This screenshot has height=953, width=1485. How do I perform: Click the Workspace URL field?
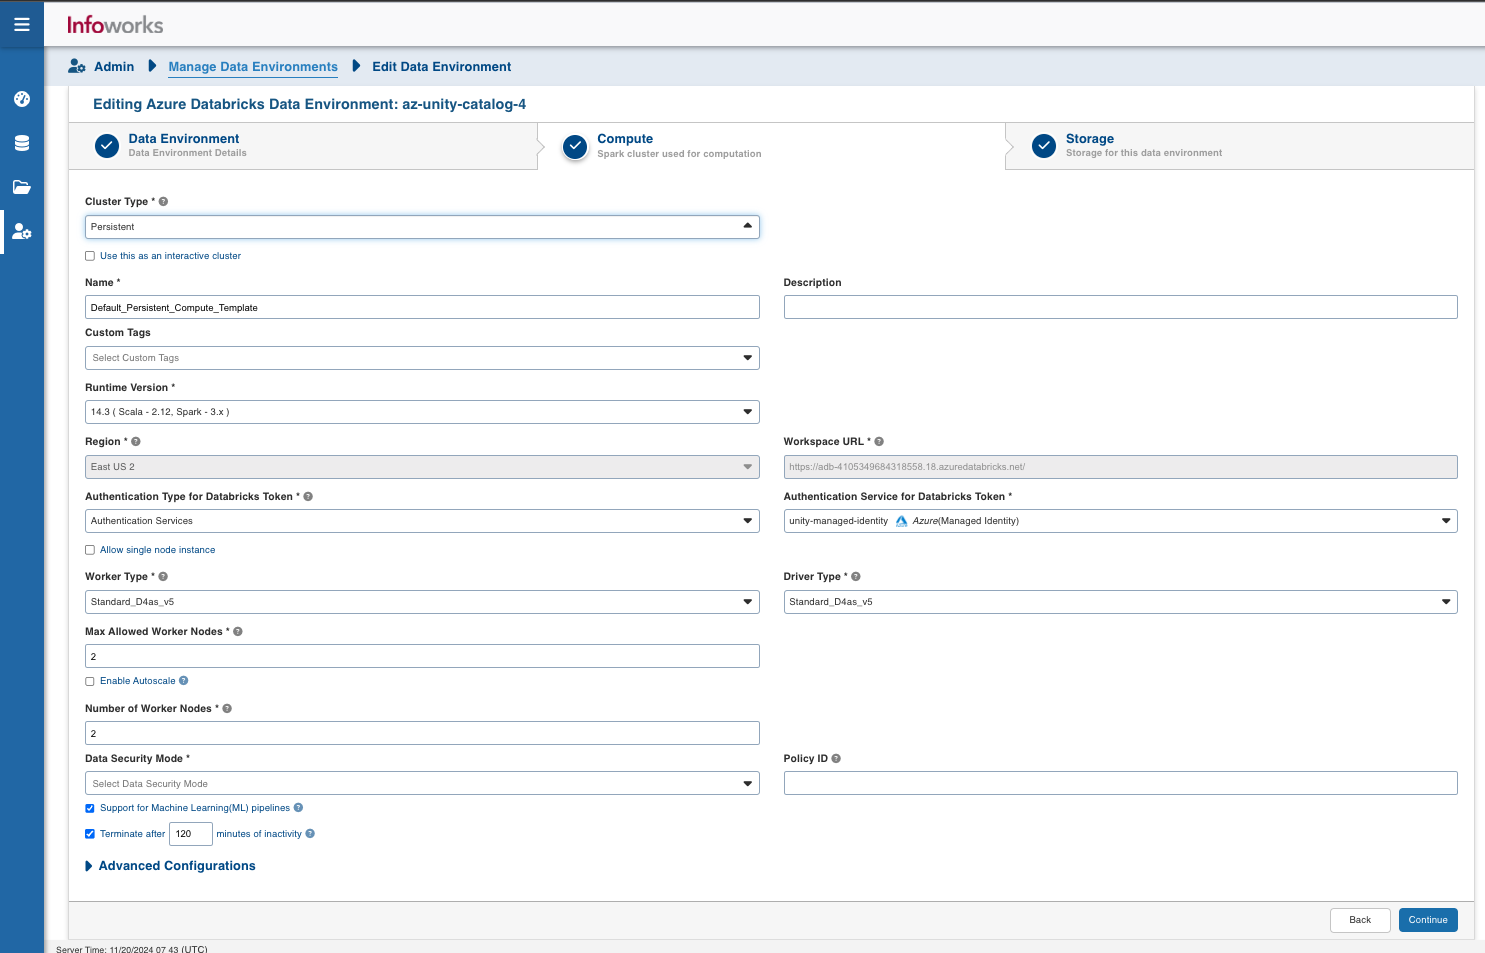pos(1120,467)
